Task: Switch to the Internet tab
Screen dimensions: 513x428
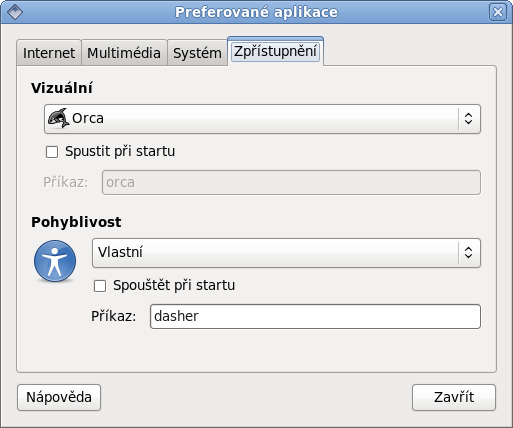Action: pyautogui.click(x=49, y=53)
